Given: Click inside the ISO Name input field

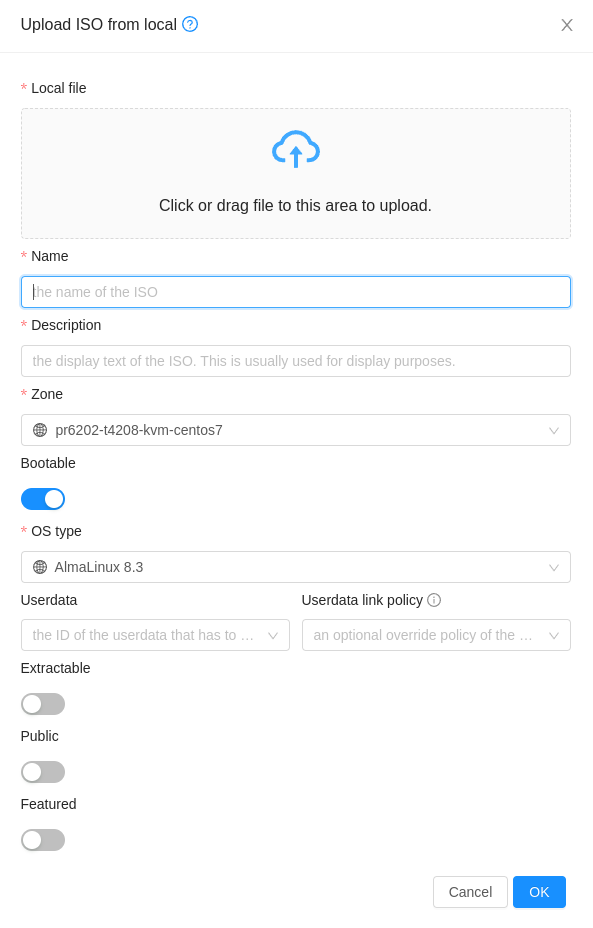Looking at the screenshot, I should (295, 292).
